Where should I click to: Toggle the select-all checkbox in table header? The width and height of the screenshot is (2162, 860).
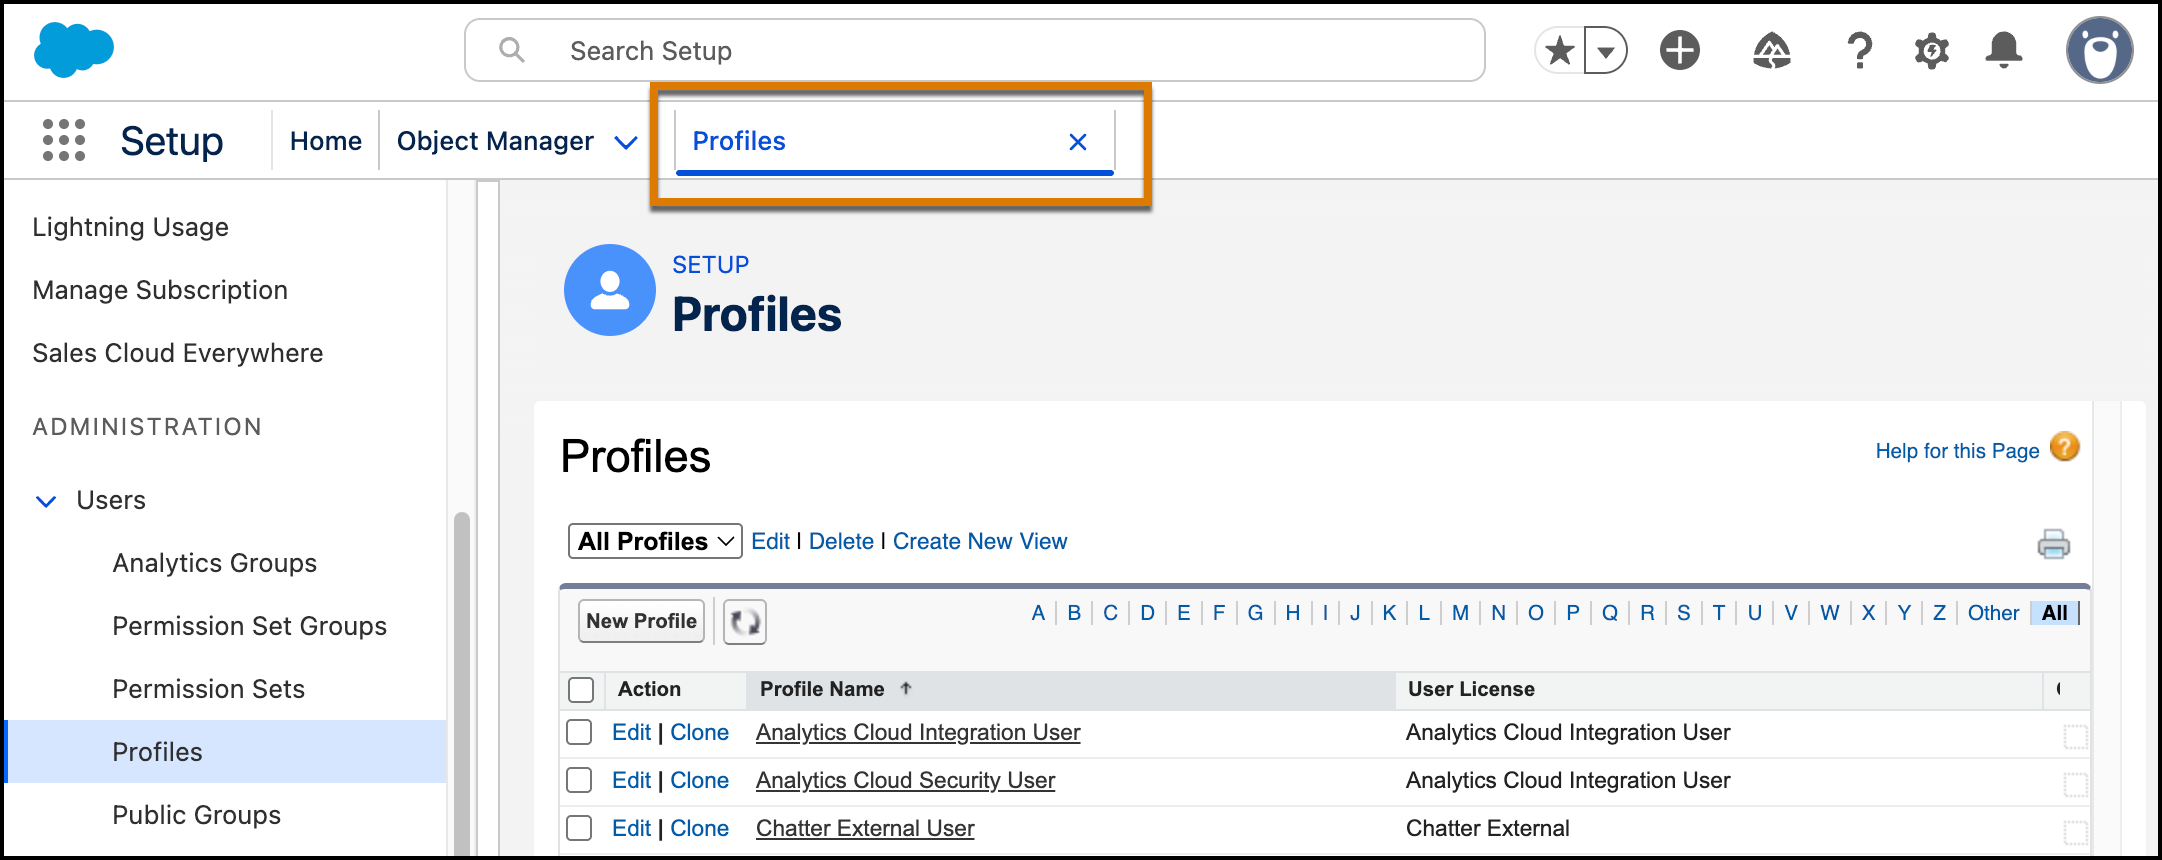[581, 690]
